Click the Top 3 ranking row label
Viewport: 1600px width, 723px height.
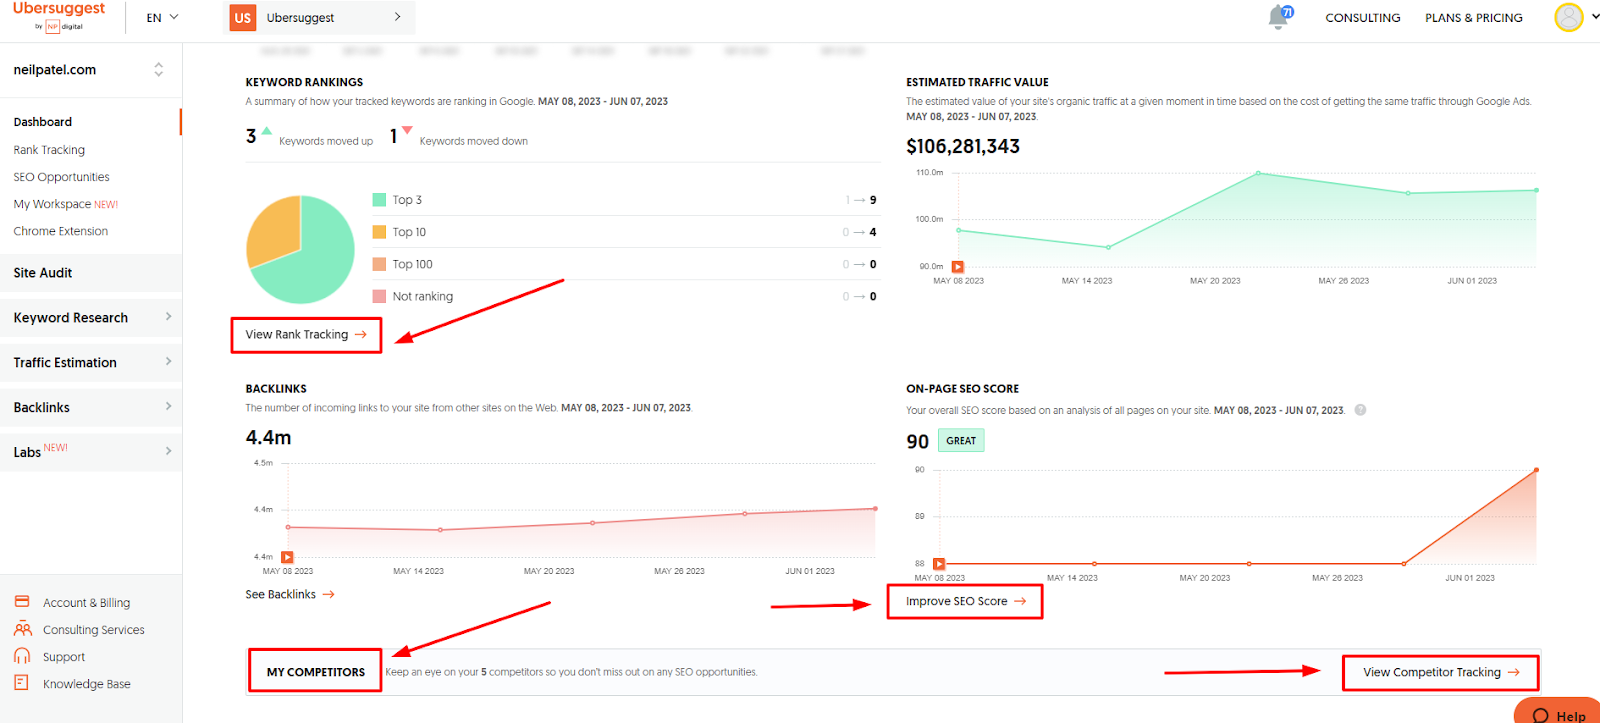pos(407,200)
